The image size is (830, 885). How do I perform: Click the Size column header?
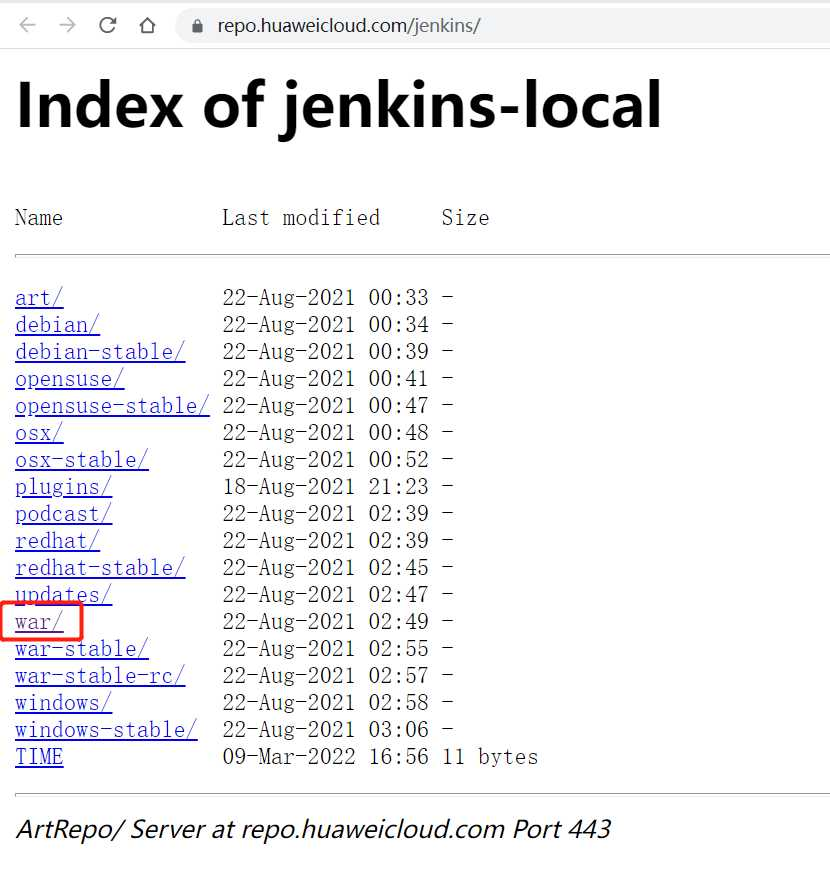tap(465, 218)
